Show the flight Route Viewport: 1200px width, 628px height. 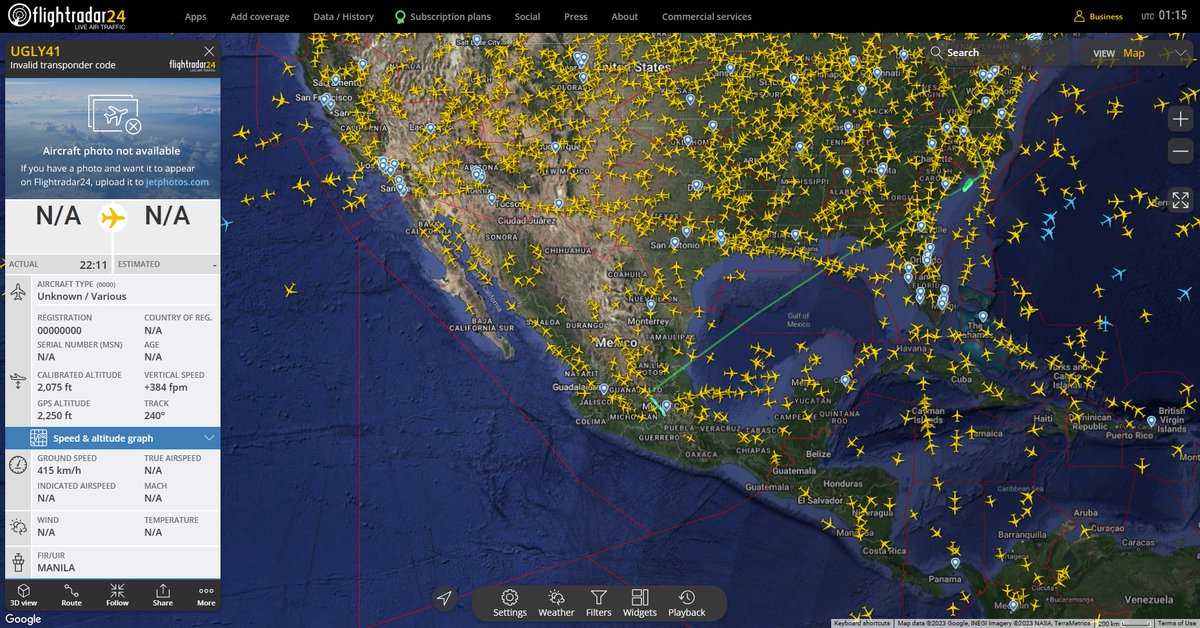(x=71, y=595)
